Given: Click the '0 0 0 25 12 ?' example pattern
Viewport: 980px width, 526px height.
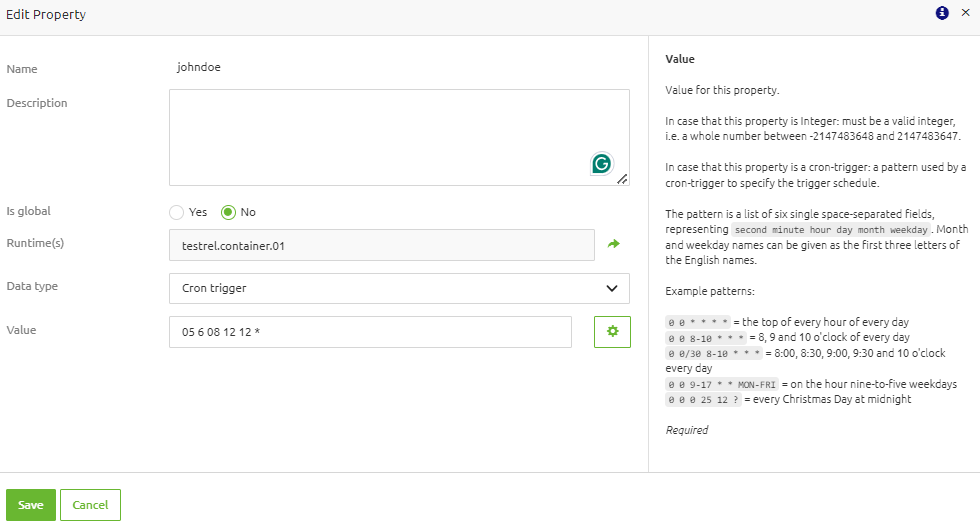Looking at the screenshot, I should 699,400.
